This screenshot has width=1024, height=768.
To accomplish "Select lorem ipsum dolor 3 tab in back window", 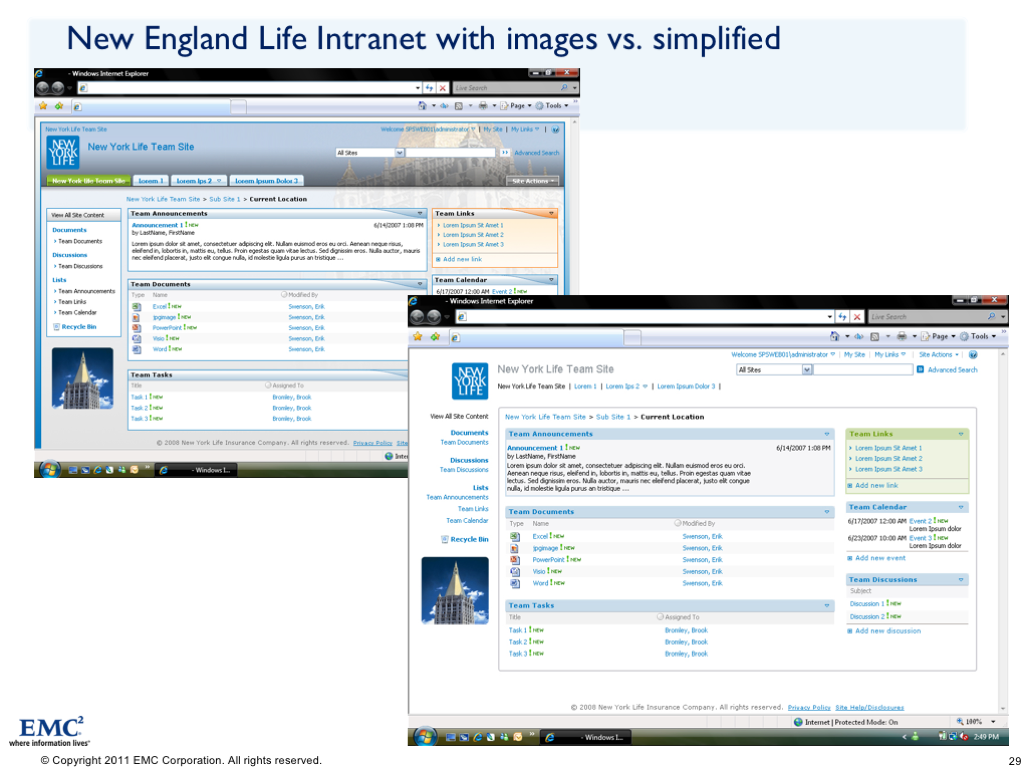I will pyautogui.click(x=266, y=181).
